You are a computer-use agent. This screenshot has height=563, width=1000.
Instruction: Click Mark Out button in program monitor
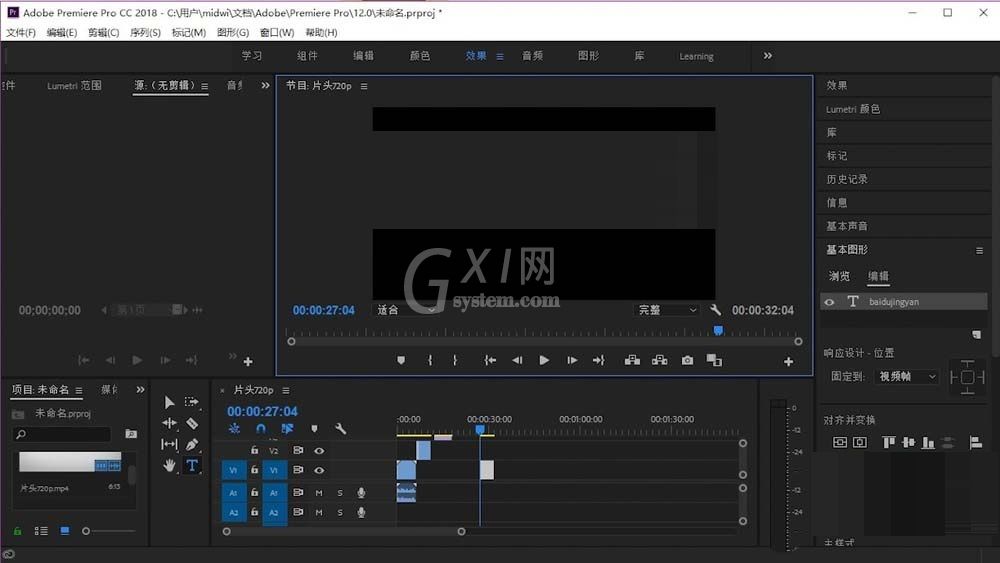click(x=455, y=361)
